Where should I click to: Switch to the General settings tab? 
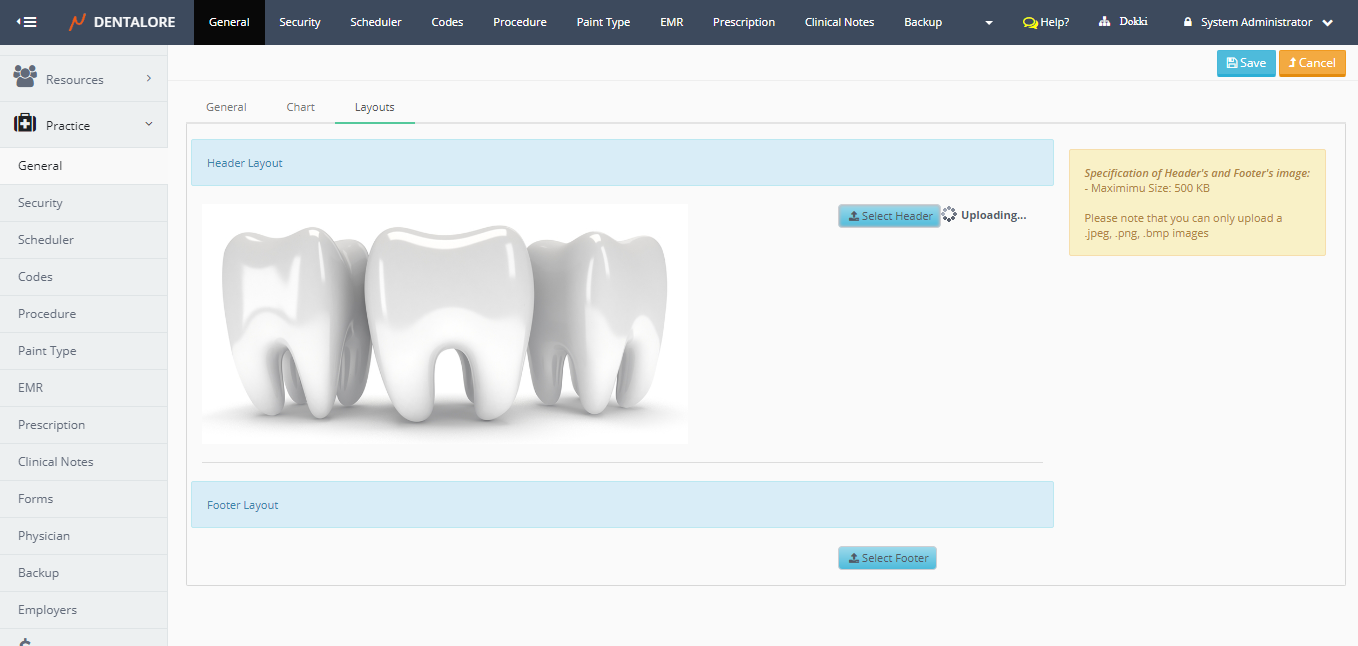pyautogui.click(x=226, y=107)
